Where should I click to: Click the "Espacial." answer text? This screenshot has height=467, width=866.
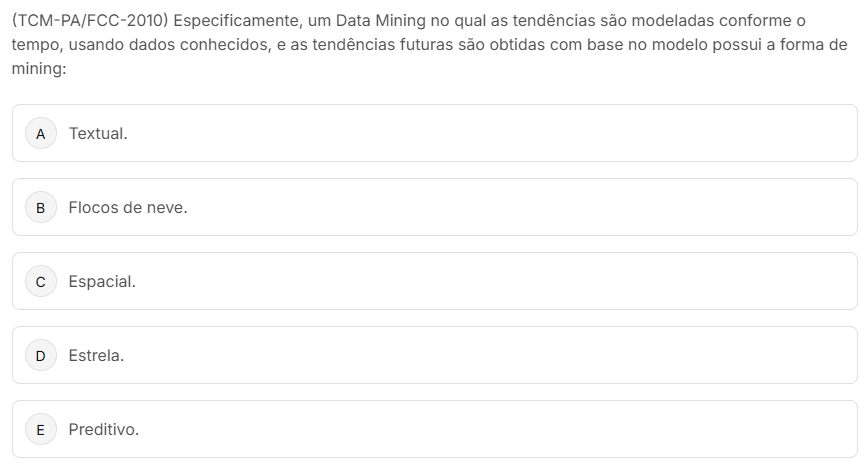tap(102, 282)
